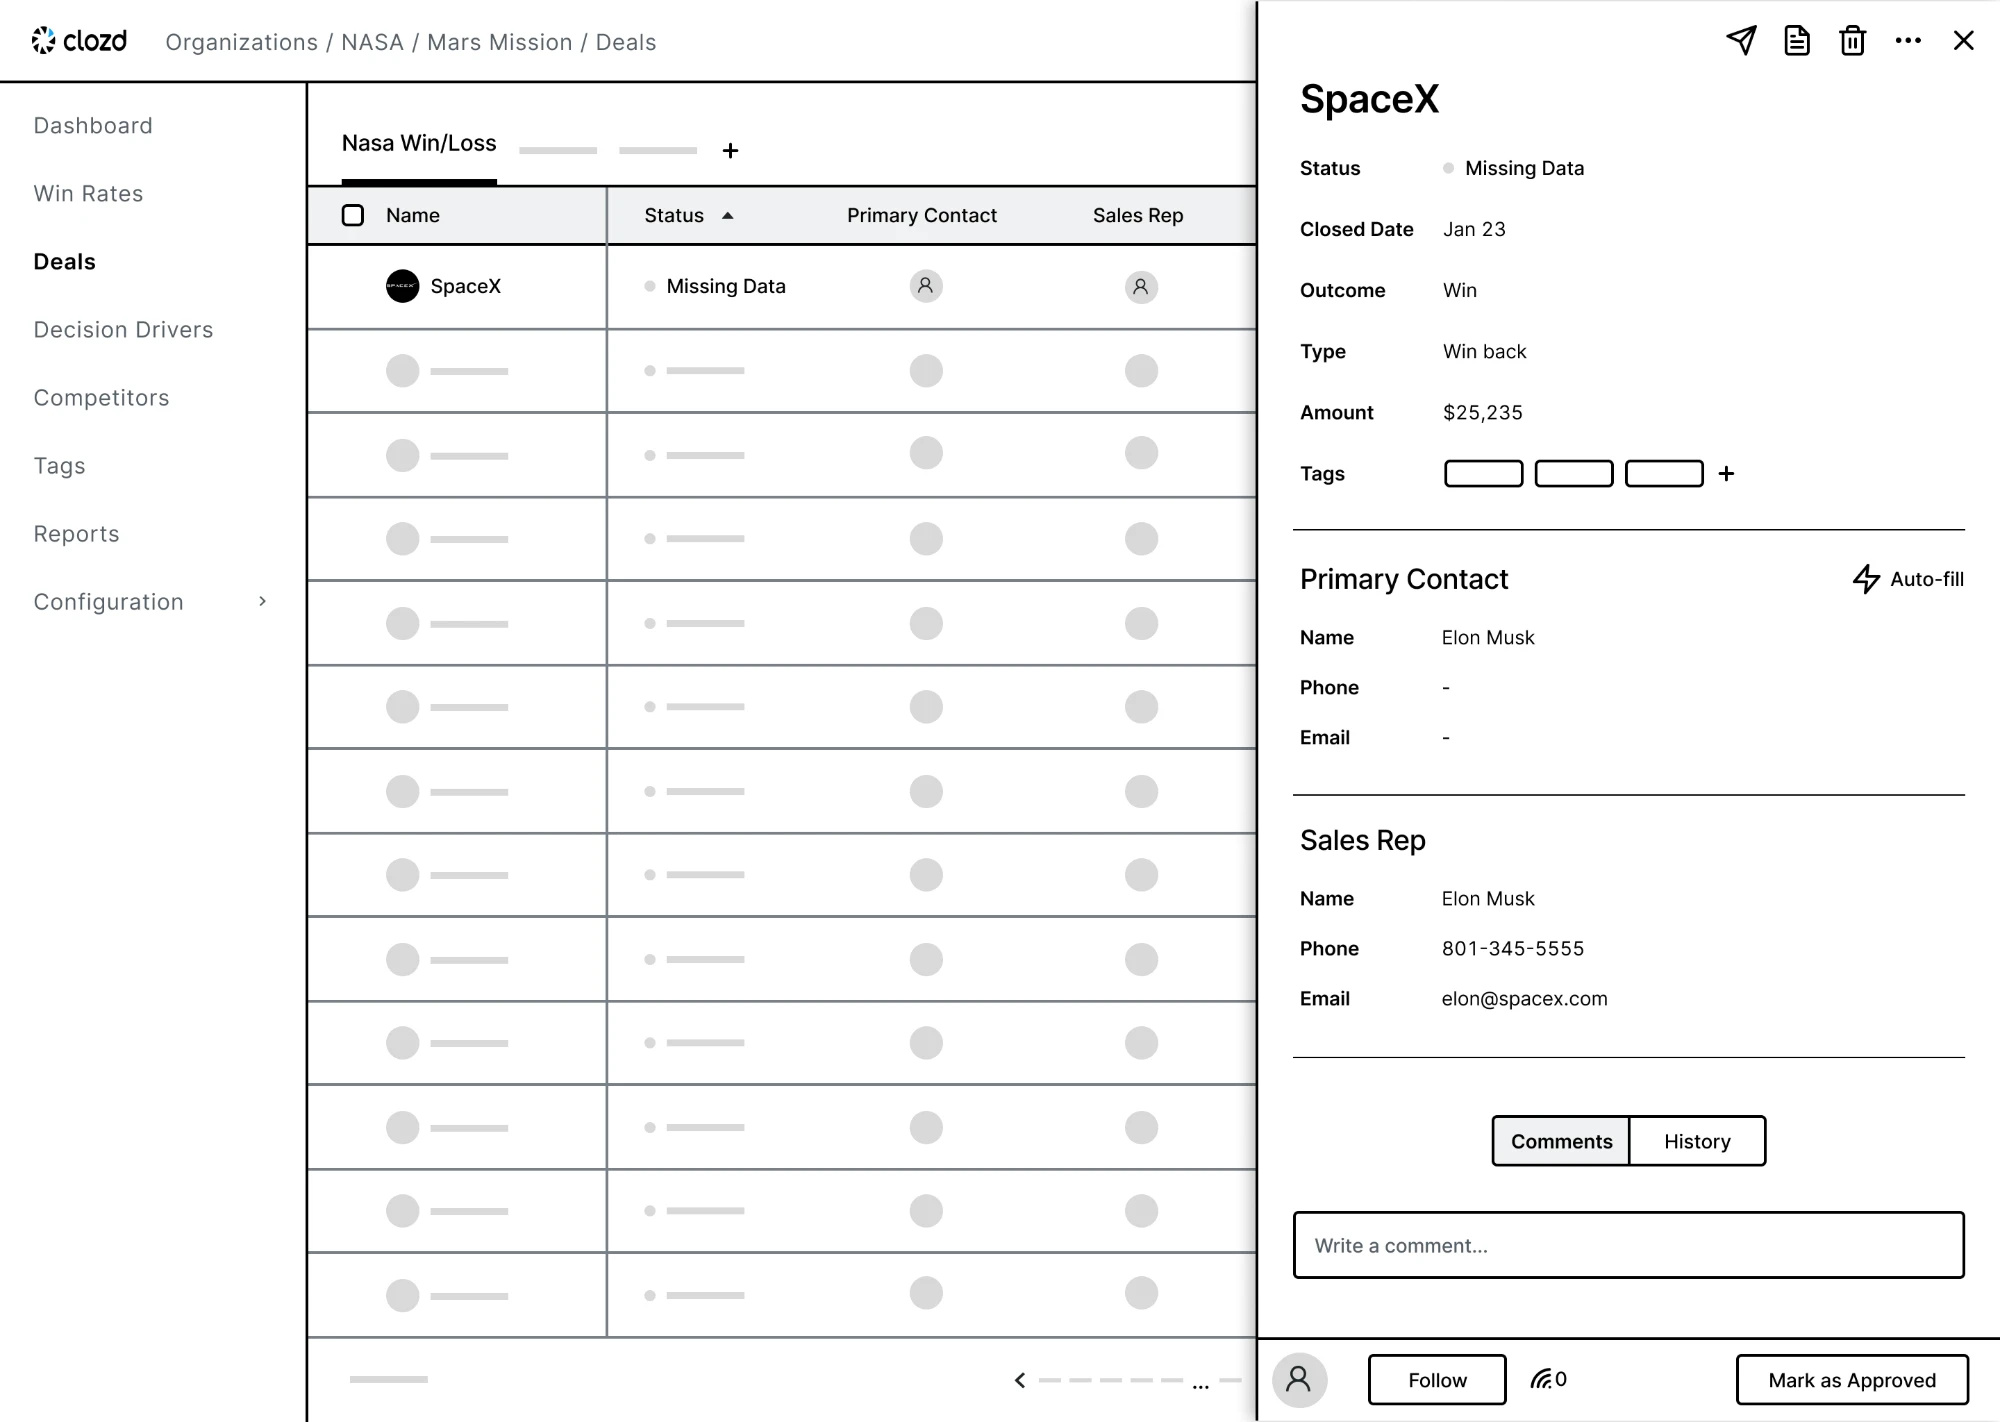Viewport: 2000px width, 1422px height.
Task: Click the clozd logo
Action: coord(79,41)
